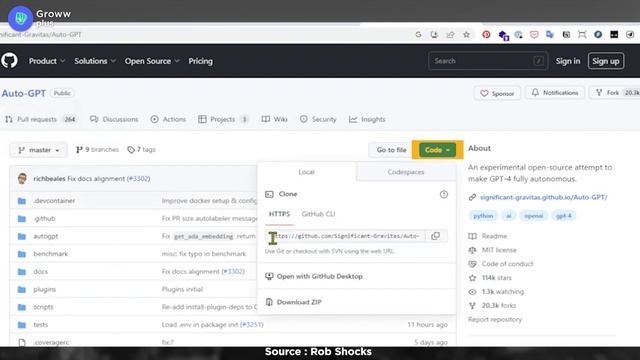Click the gpt-4 topic tag
The width and height of the screenshot is (640, 360).
click(564, 216)
